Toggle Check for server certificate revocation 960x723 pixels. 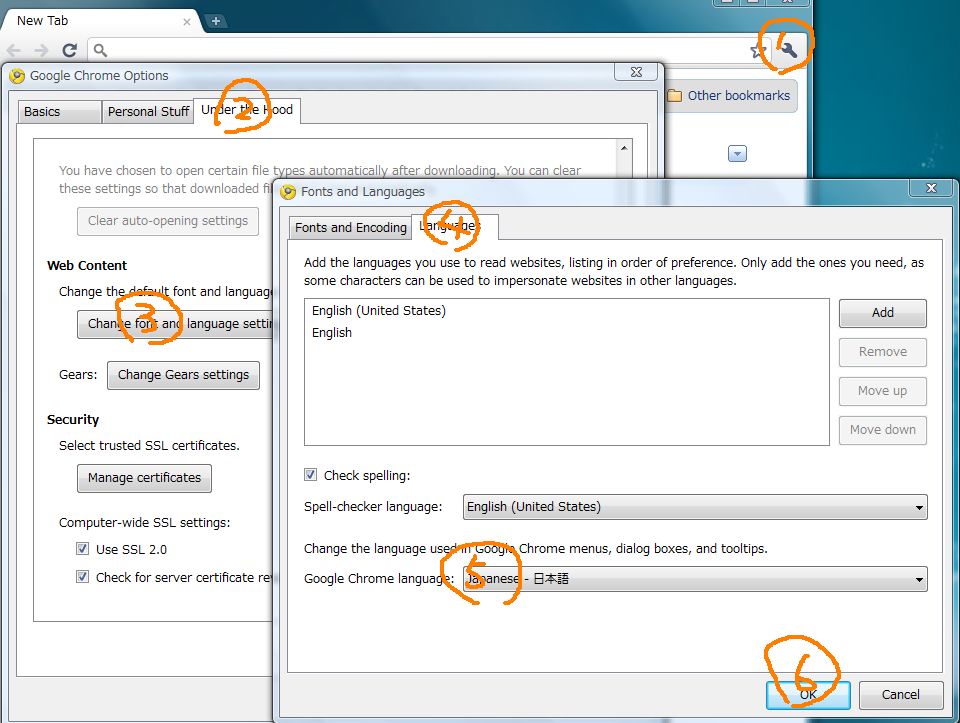pyautogui.click(x=83, y=577)
